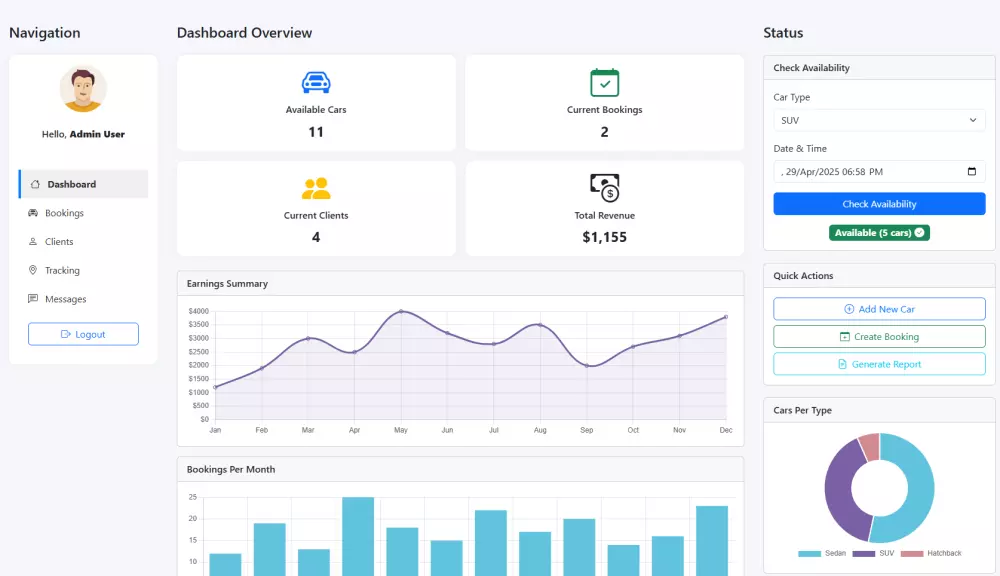Click the green calendar icon on Current Bookings
Image resolution: width=1000 pixels, height=576 pixels.
click(x=605, y=82)
